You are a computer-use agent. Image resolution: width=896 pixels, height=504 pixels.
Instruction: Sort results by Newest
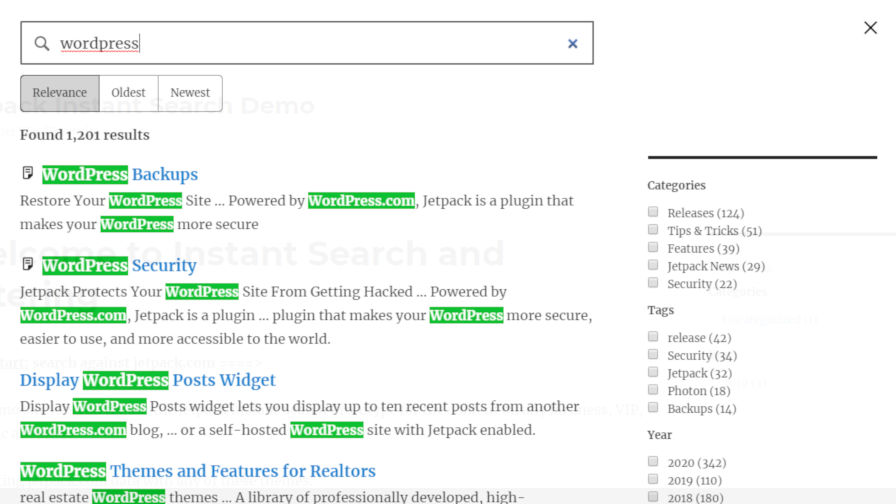click(x=190, y=93)
